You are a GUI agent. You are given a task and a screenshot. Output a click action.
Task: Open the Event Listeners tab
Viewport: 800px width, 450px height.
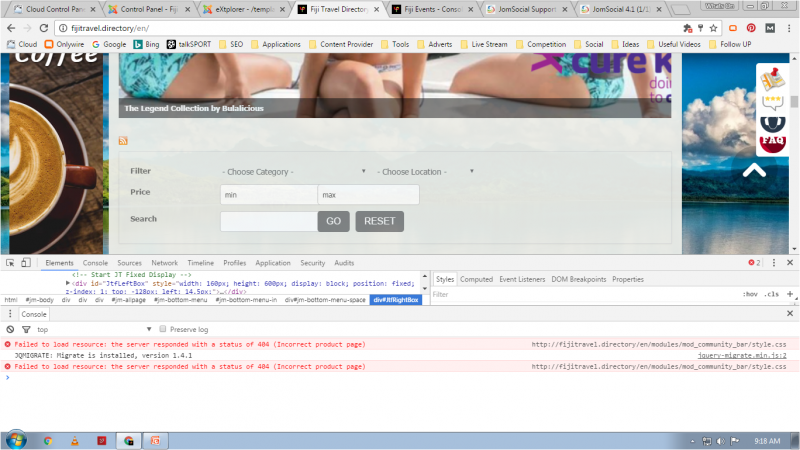pos(522,279)
